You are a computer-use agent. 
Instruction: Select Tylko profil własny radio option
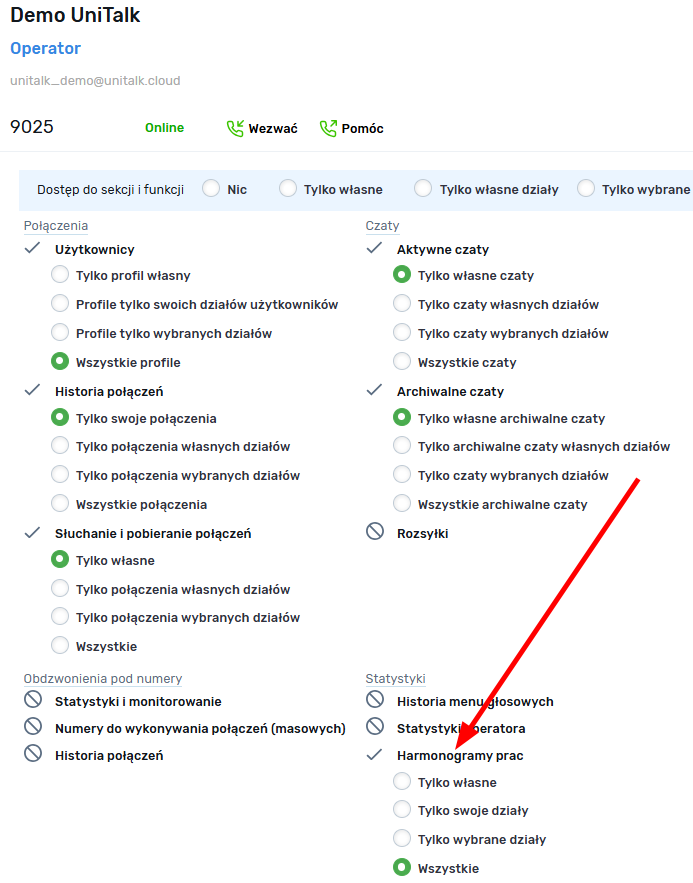click(60, 275)
